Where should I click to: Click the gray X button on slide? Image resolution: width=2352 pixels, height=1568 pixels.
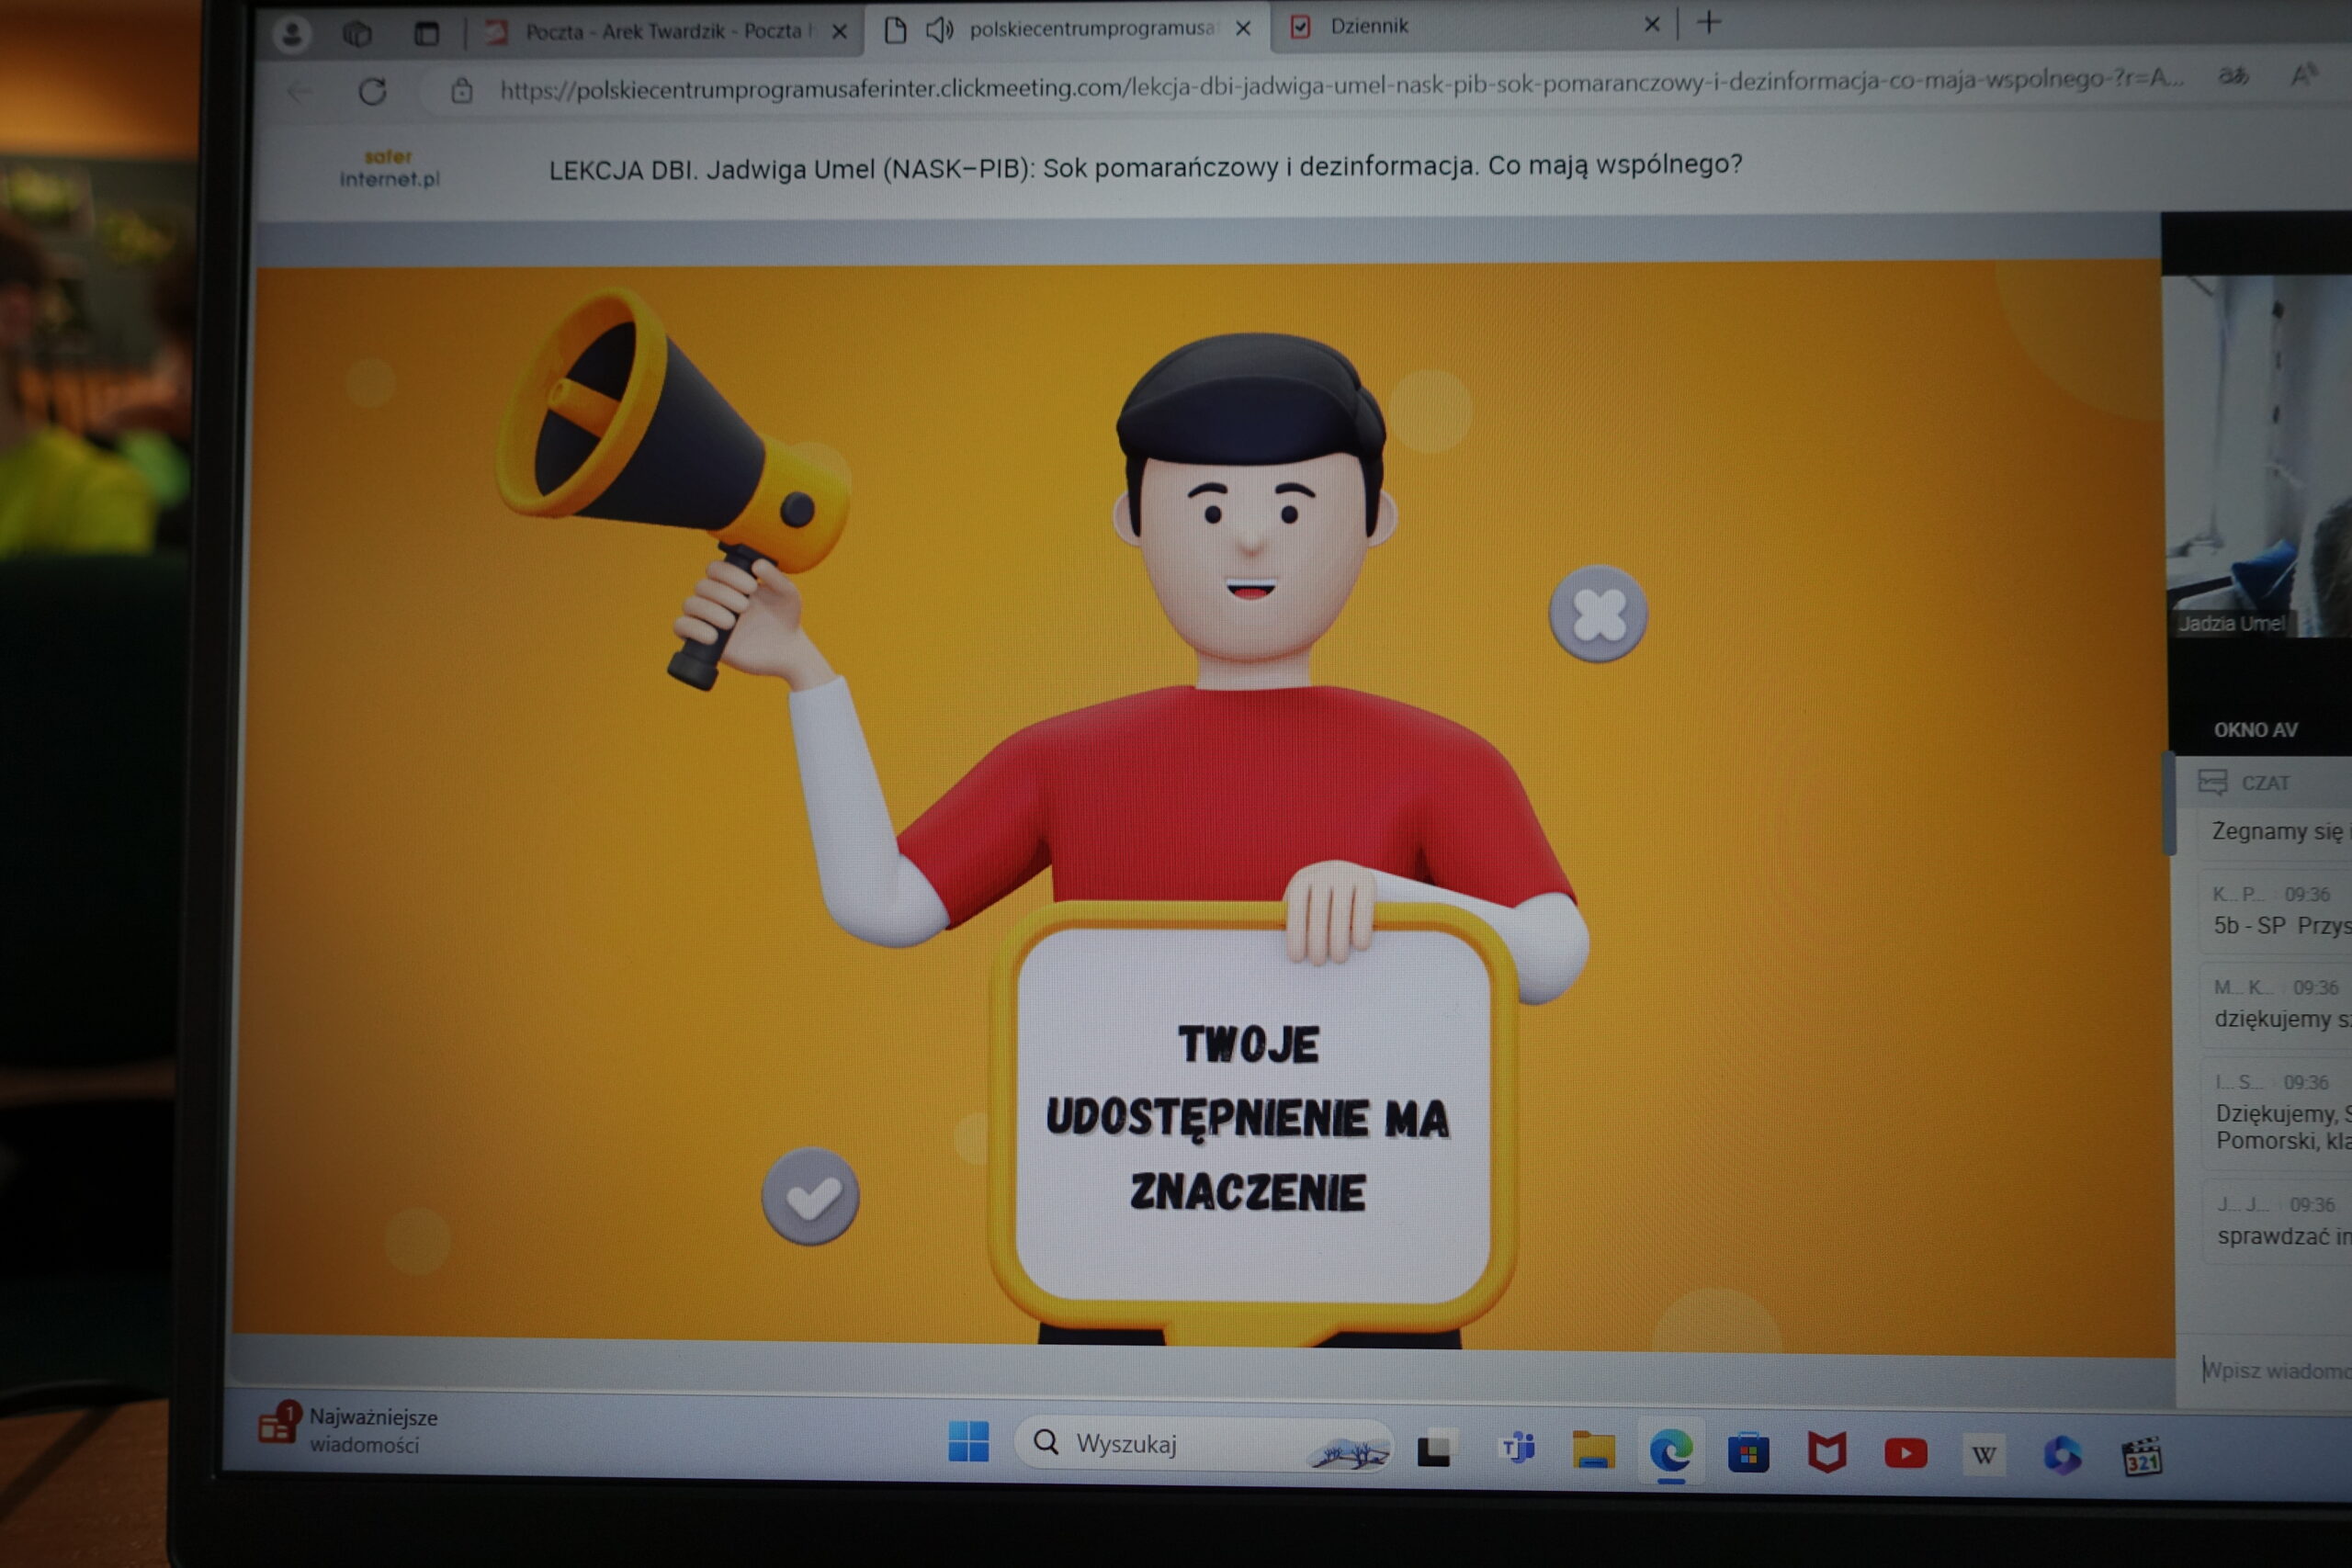(x=1597, y=614)
